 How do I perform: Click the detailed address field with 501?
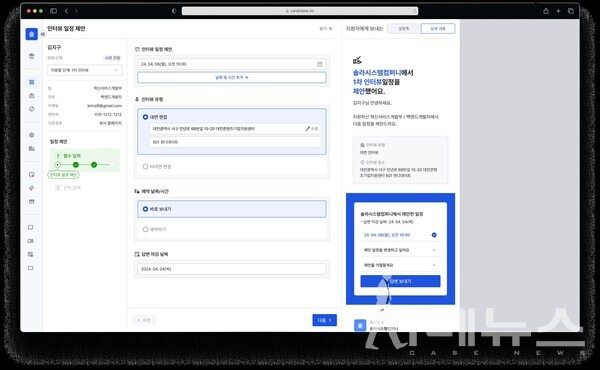[235, 142]
